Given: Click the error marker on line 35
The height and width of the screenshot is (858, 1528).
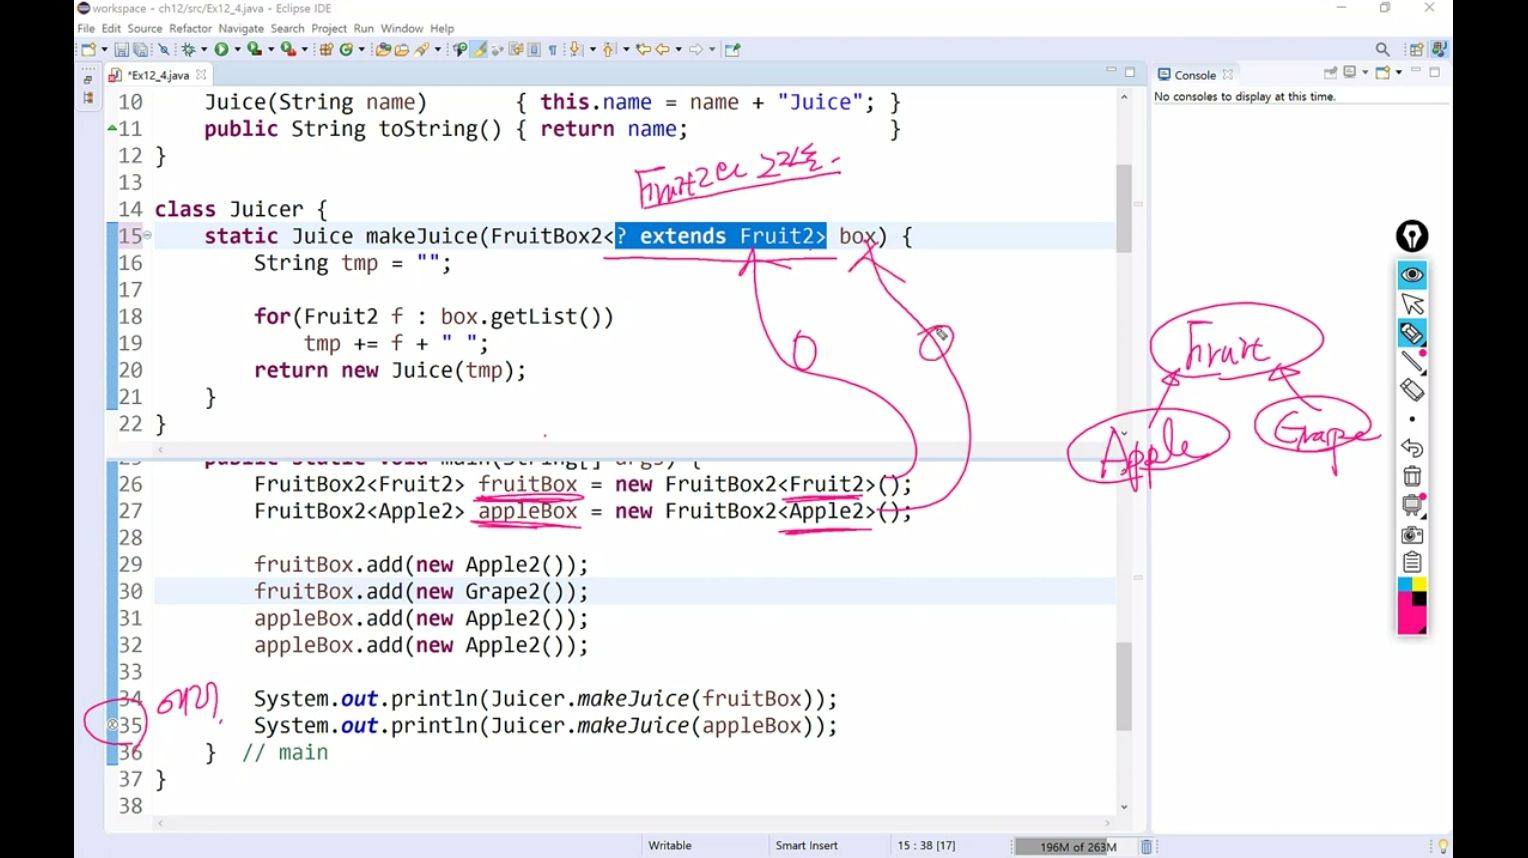Looking at the screenshot, I should point(112,725).
